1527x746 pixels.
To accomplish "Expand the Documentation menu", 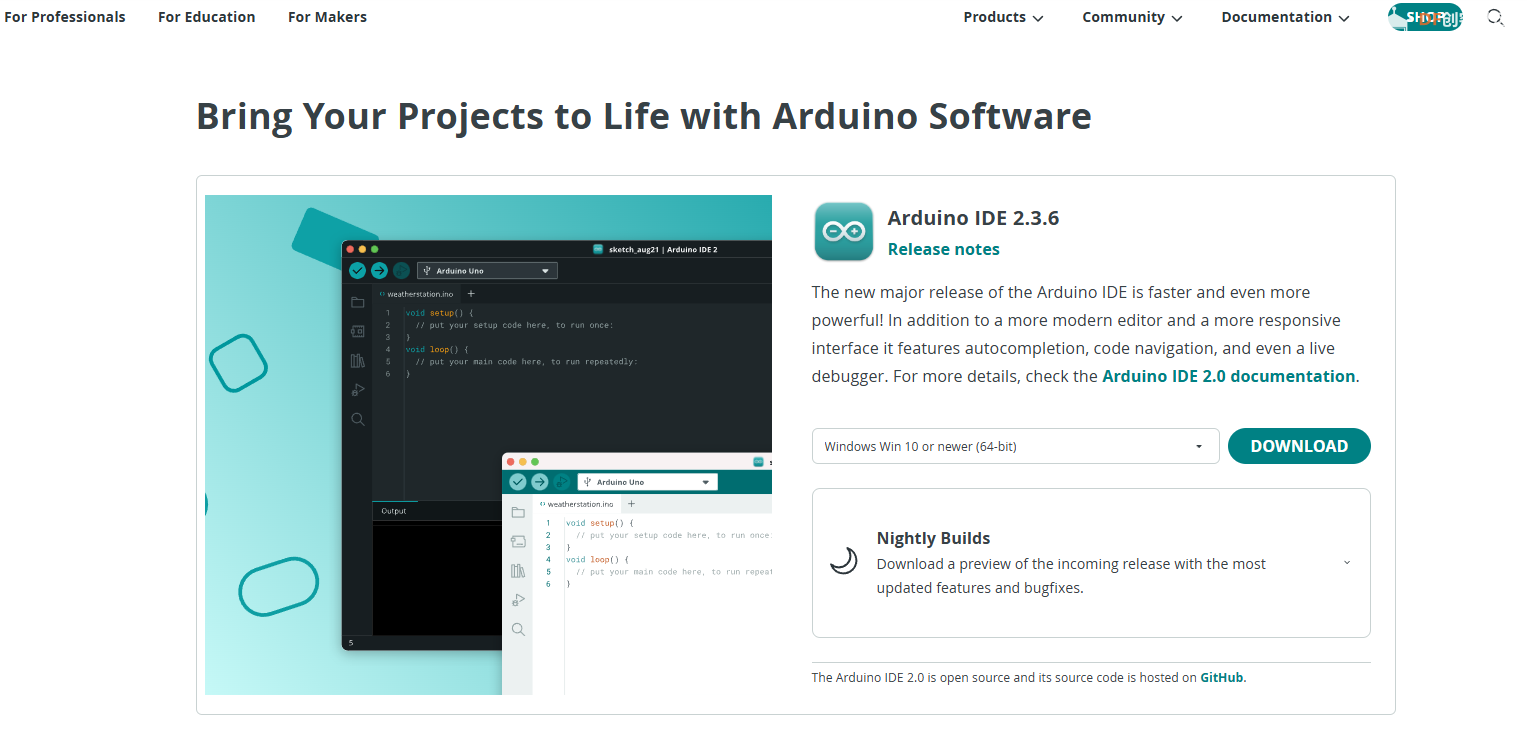I will (1285, 17).
